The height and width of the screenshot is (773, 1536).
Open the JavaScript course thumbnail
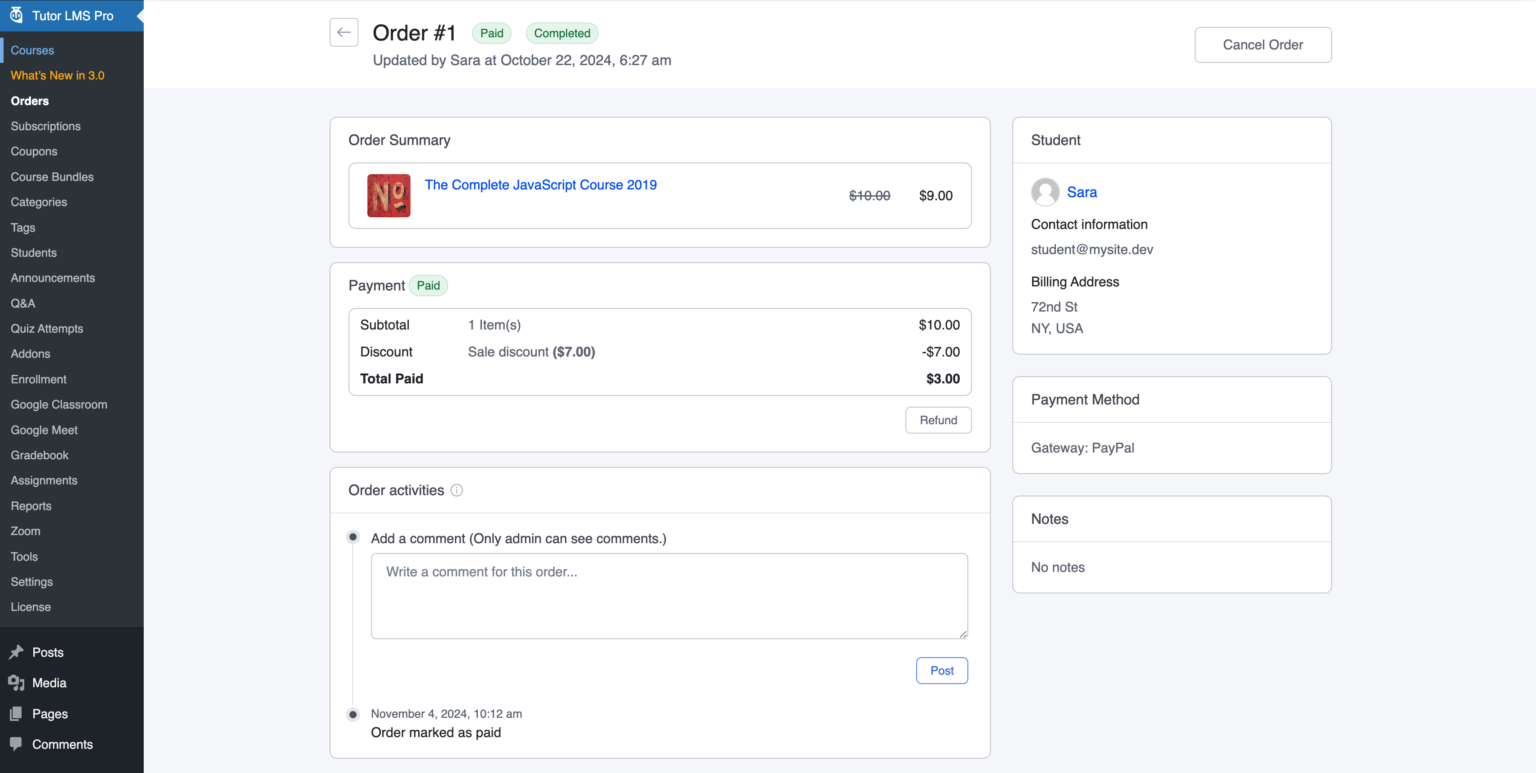coord(388,196)
